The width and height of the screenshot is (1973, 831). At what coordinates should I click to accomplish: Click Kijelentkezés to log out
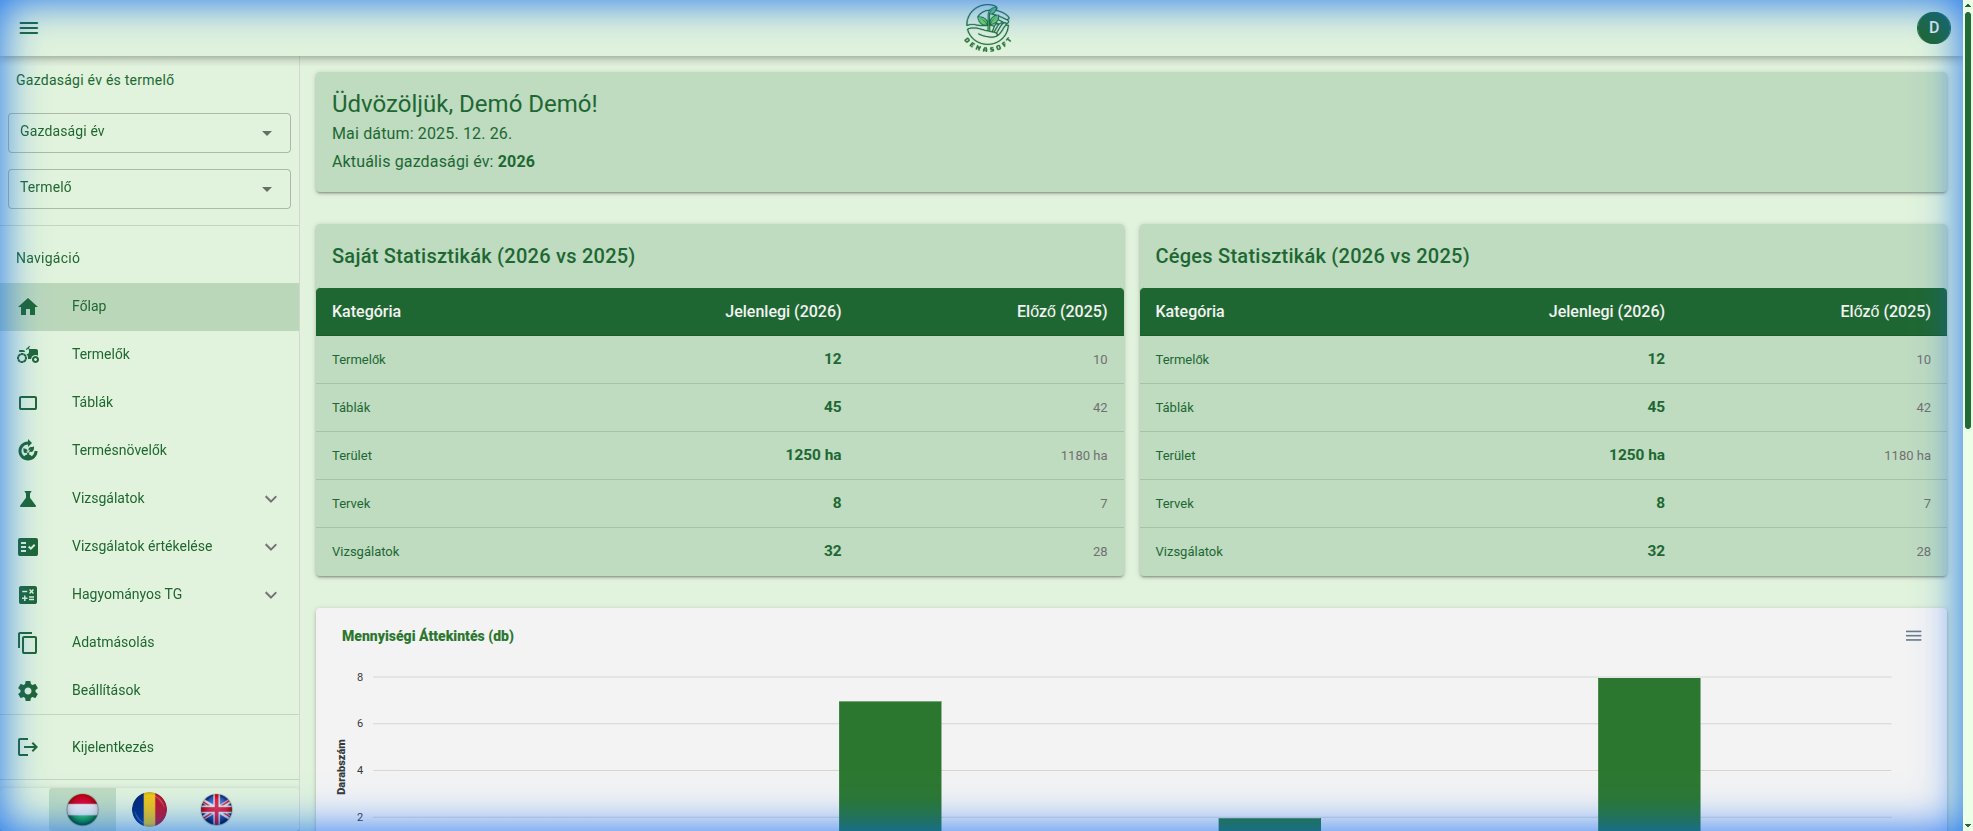(x=112, y=747)
